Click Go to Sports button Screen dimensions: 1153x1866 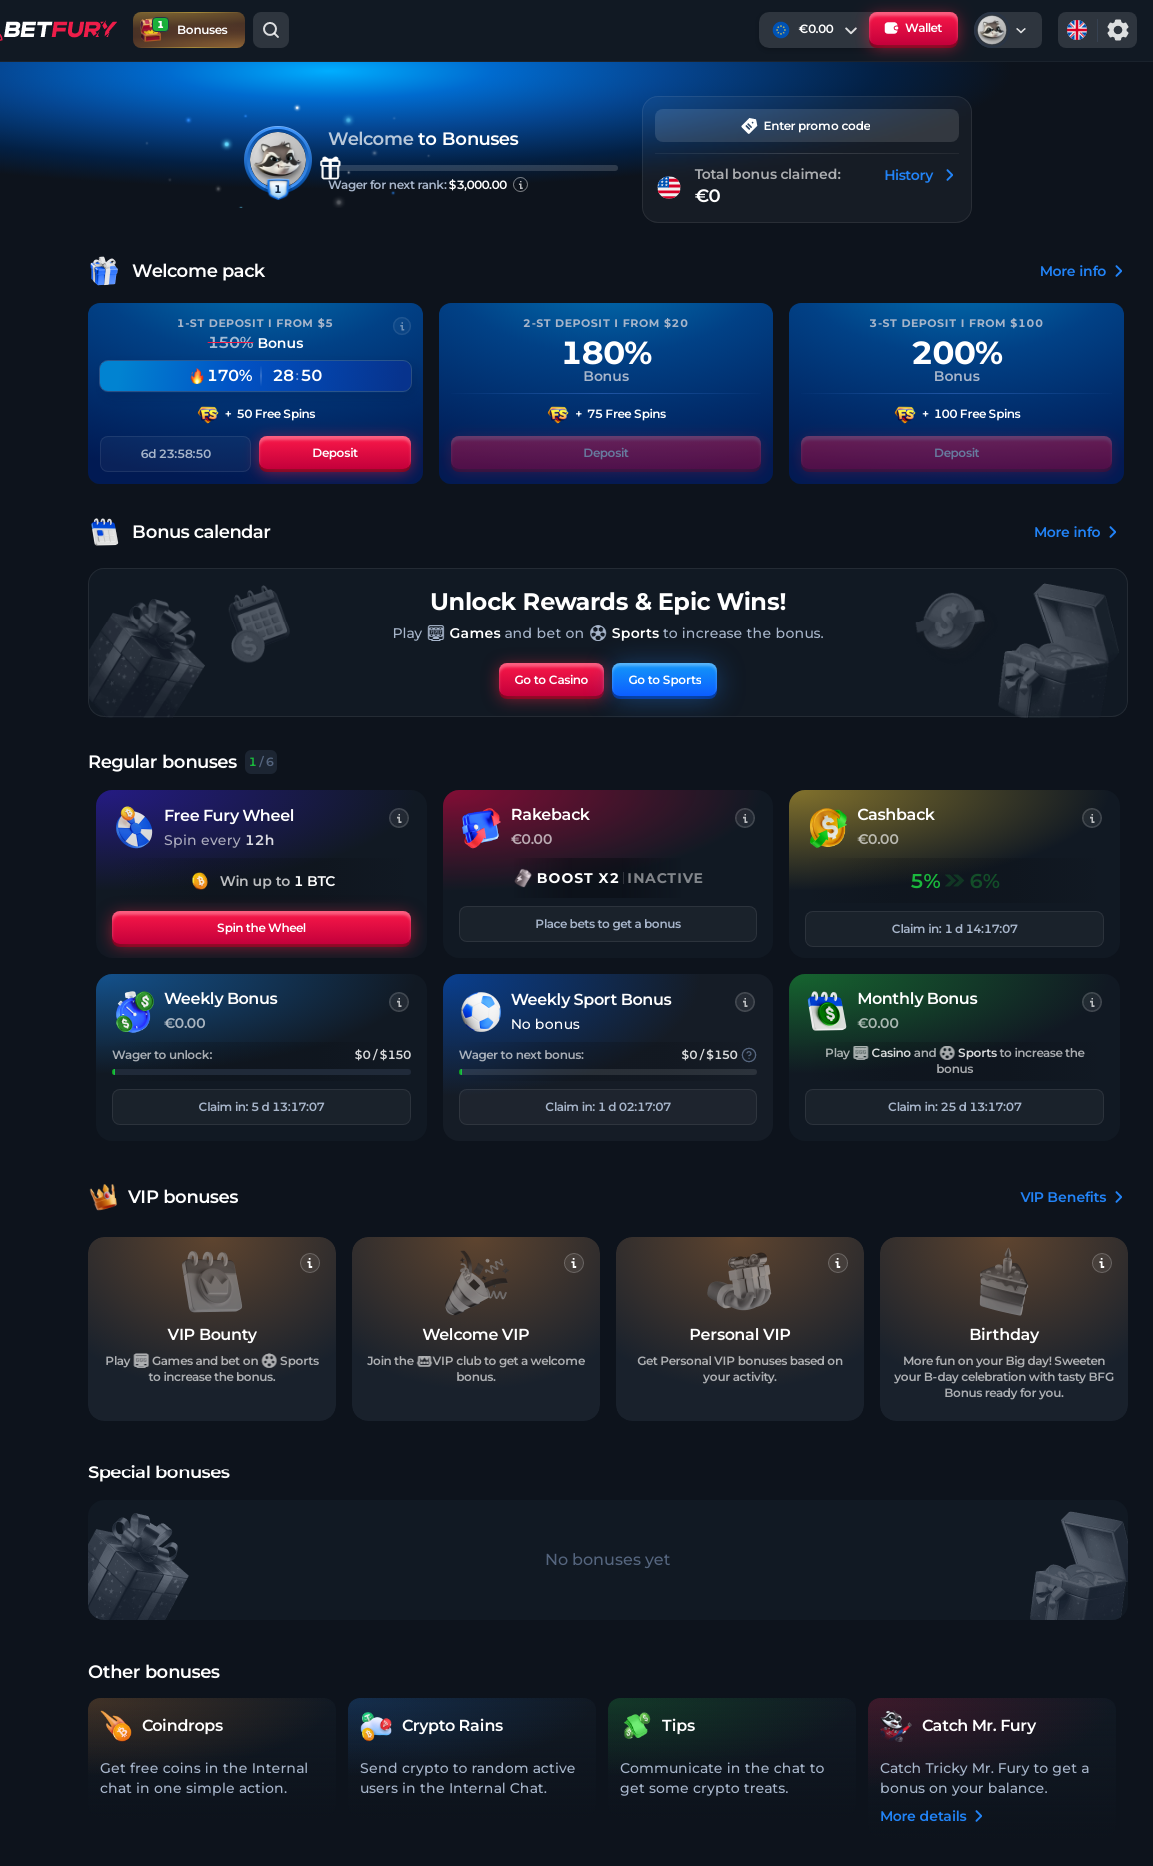pos(664,680)
